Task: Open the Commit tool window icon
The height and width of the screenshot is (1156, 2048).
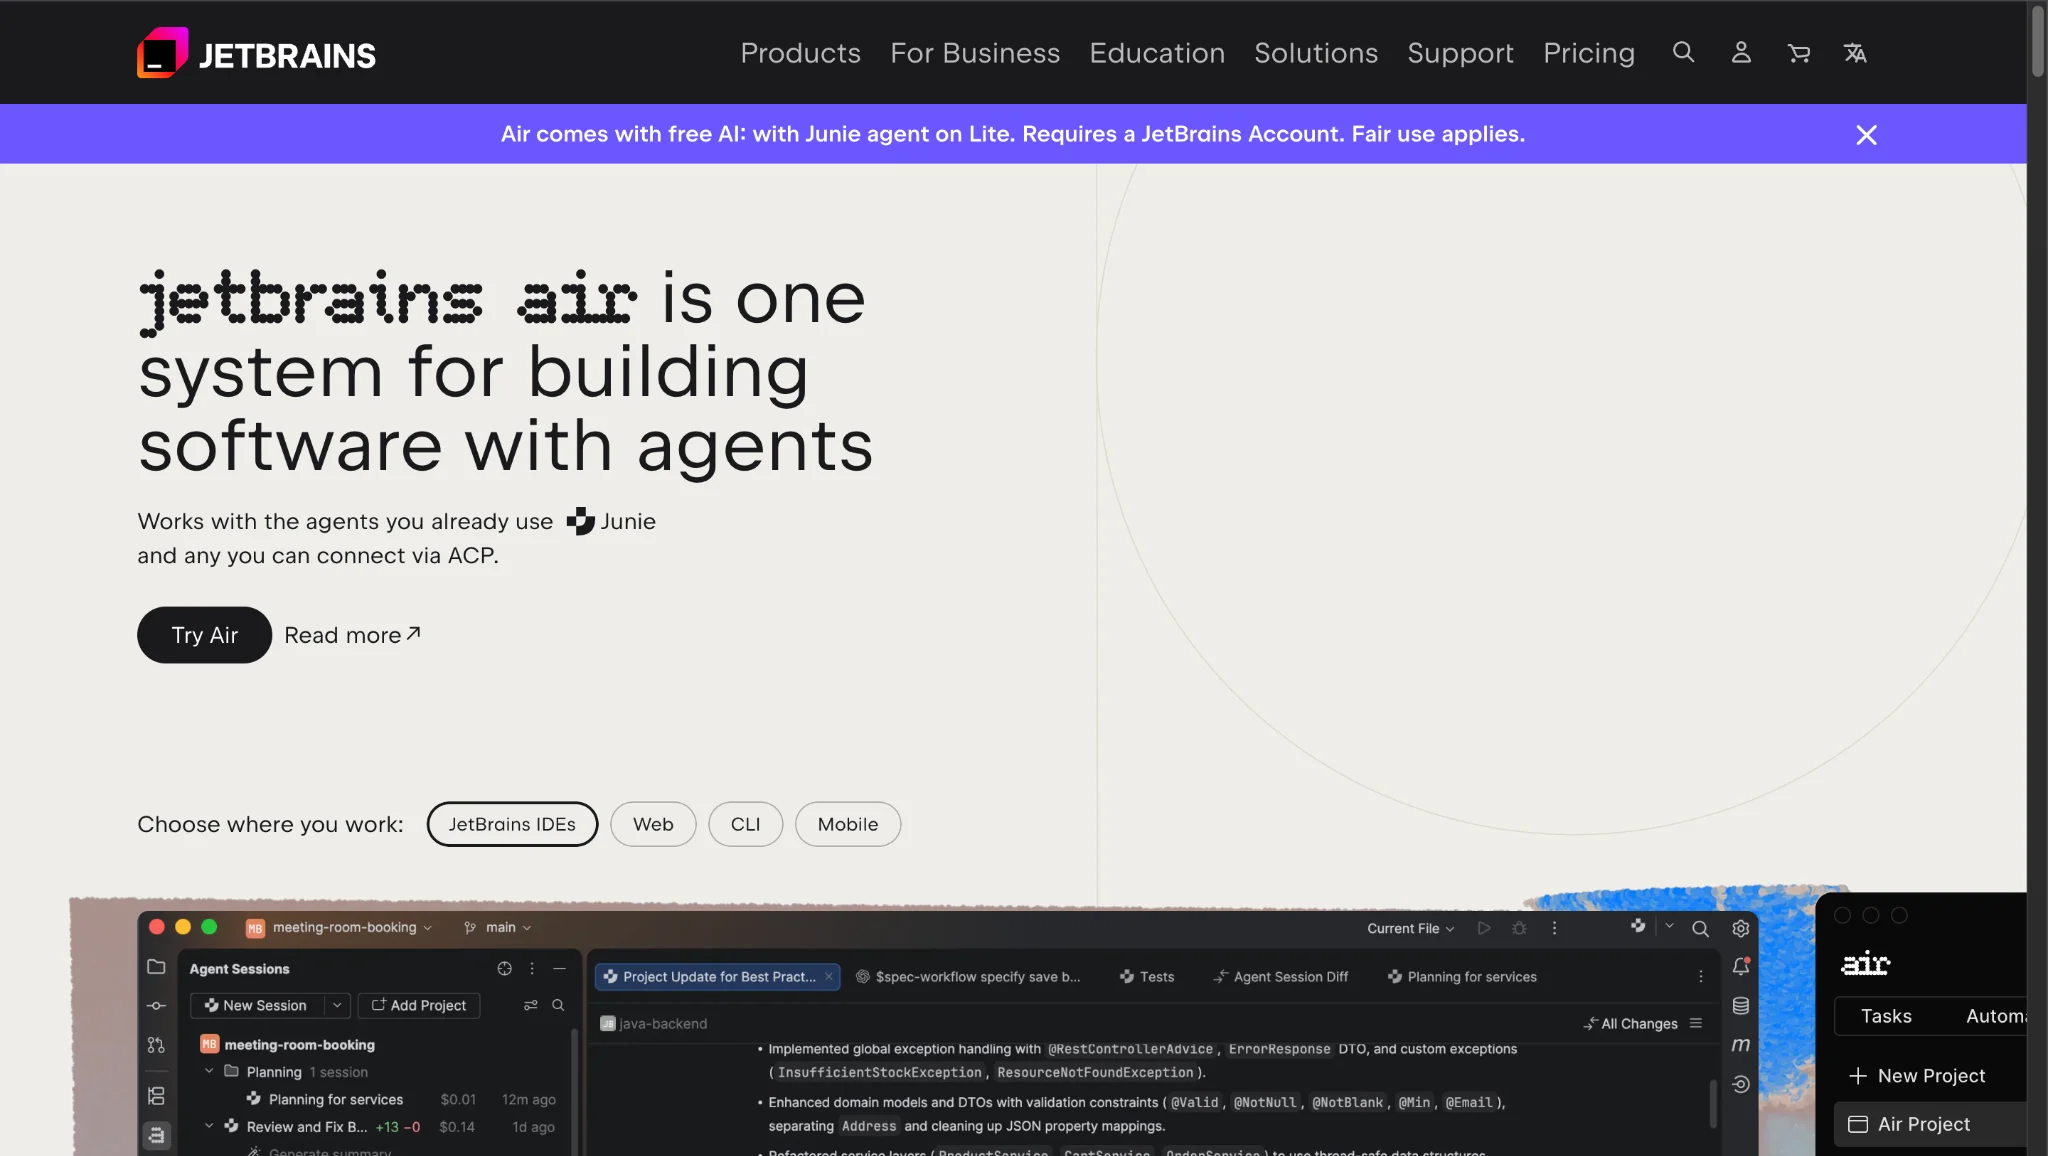Action: tap(156, 1006)
